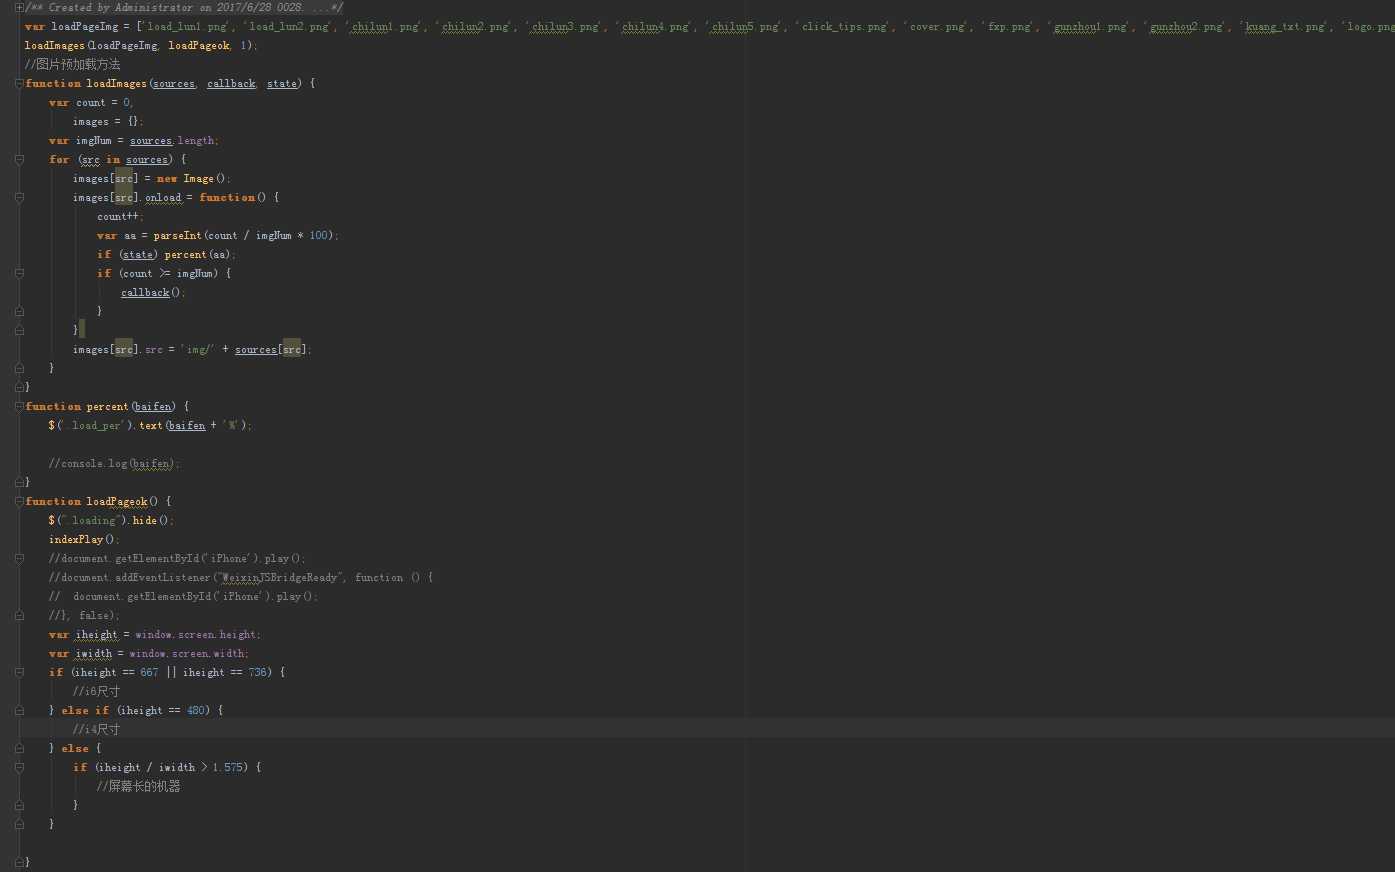Click the number 480 in else-if
The image size is (1395, 872).
196,710
